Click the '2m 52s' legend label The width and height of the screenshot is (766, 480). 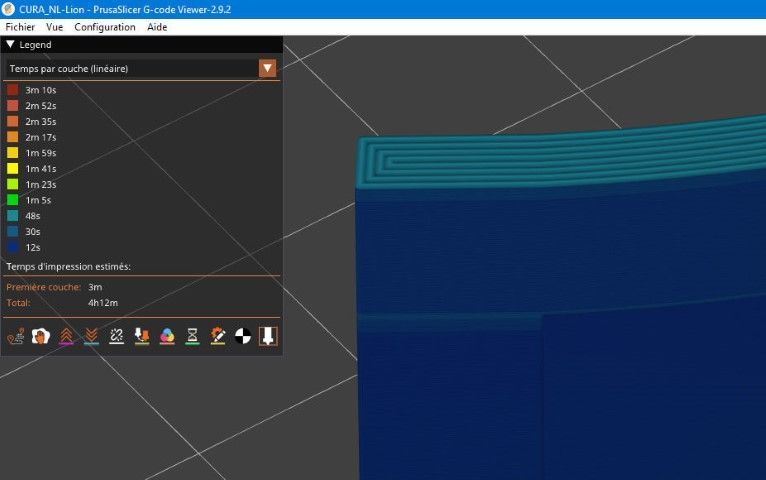pyautogui.click(x=41, y=105)
